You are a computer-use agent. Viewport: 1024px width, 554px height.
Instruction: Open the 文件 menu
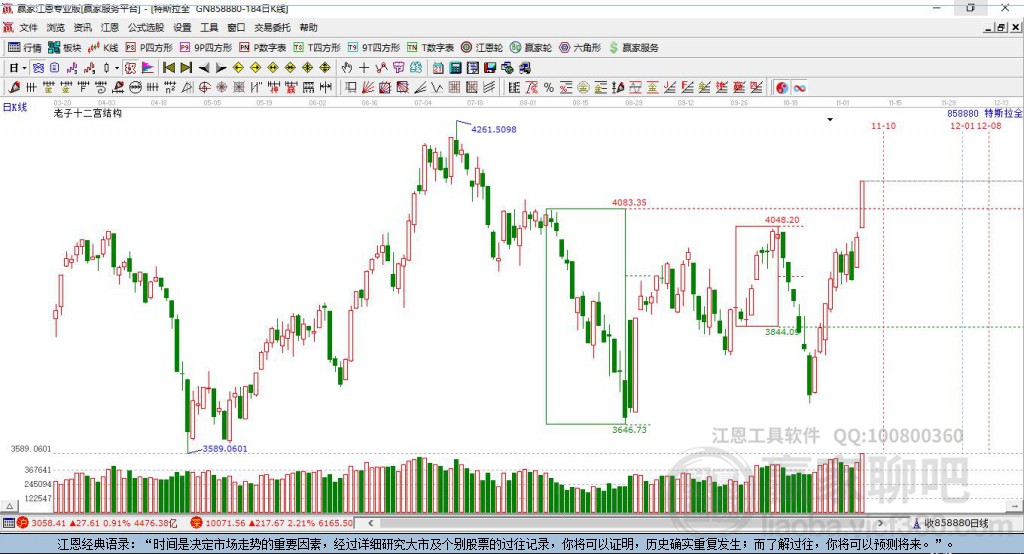[x=28, y=27]
